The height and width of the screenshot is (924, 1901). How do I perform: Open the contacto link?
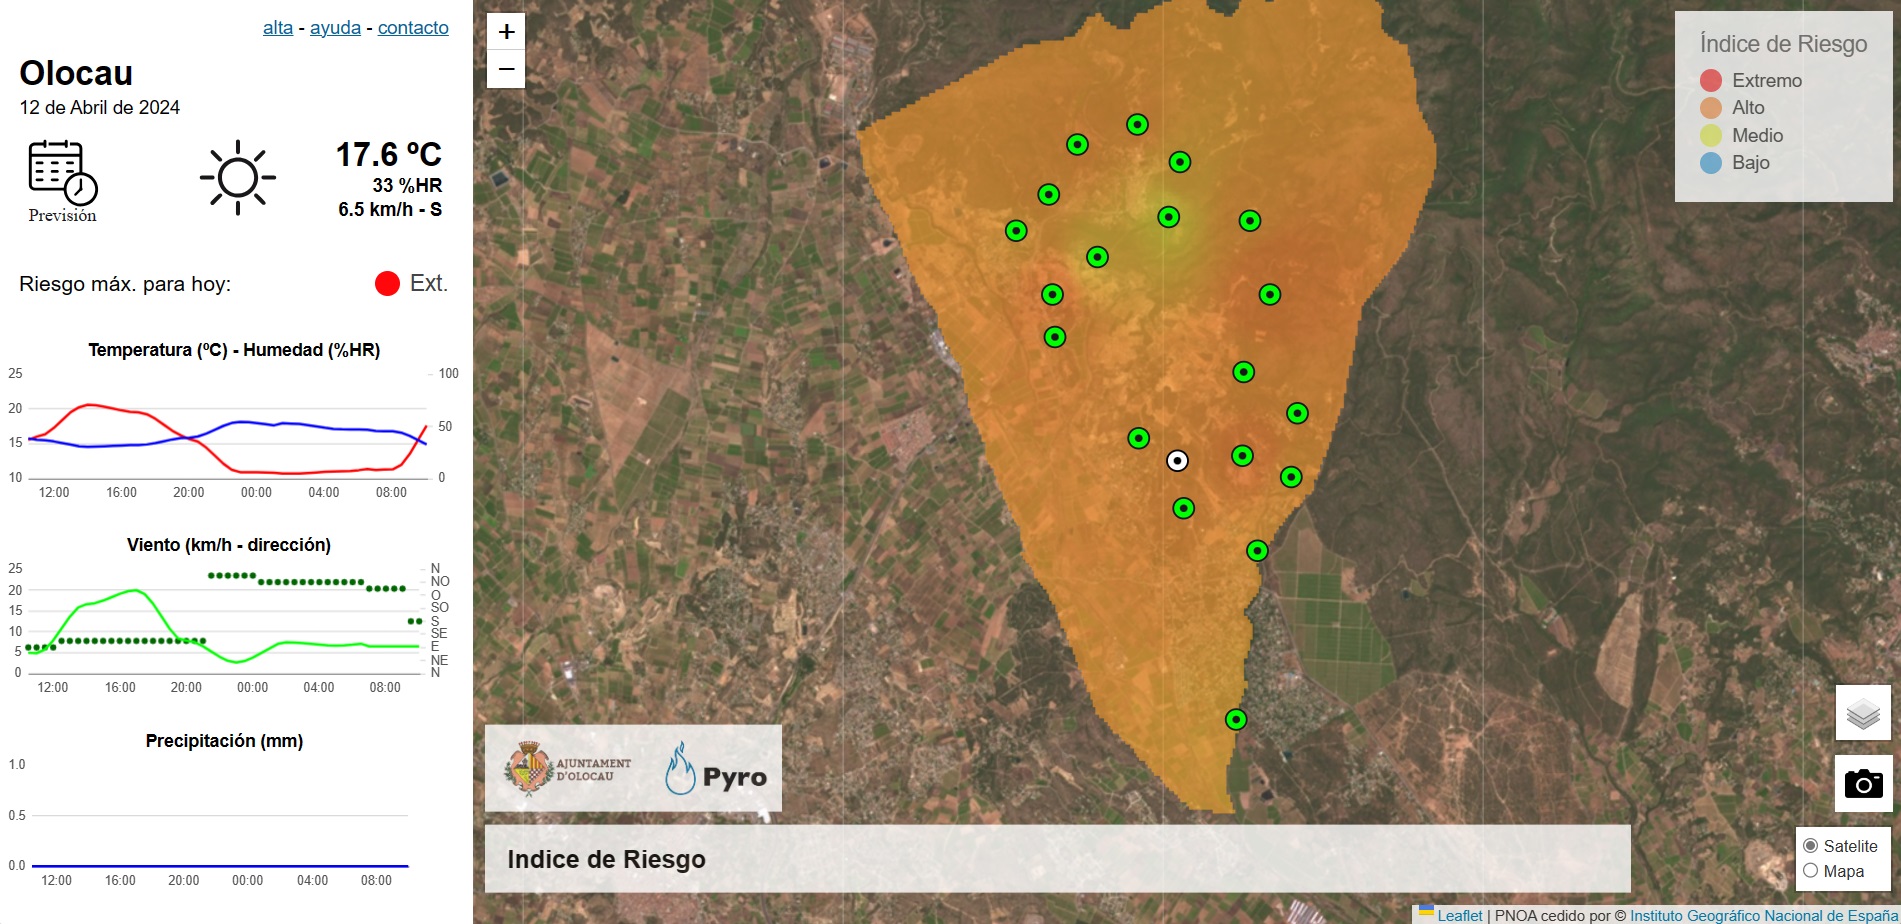[413, 27]
